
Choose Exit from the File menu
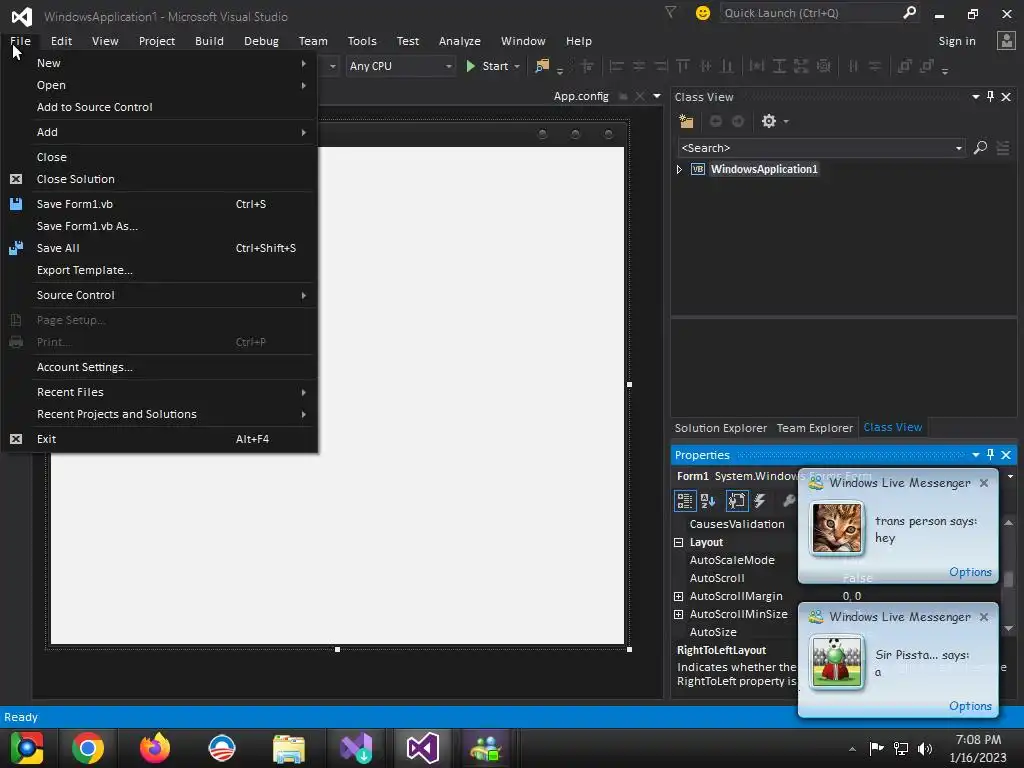160,439
